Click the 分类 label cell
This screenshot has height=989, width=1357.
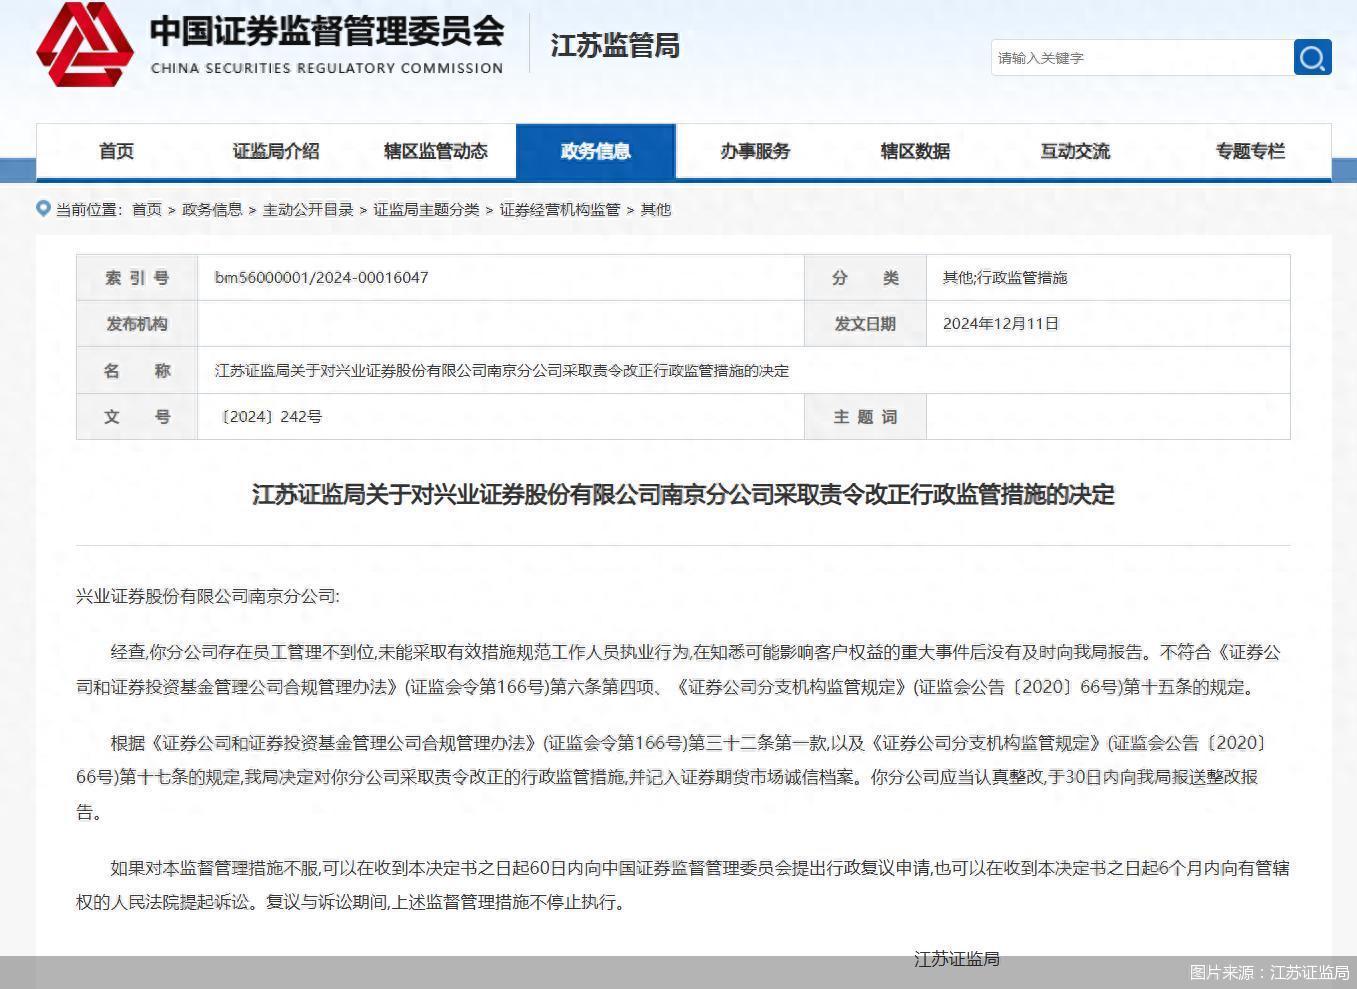point(865,277)
